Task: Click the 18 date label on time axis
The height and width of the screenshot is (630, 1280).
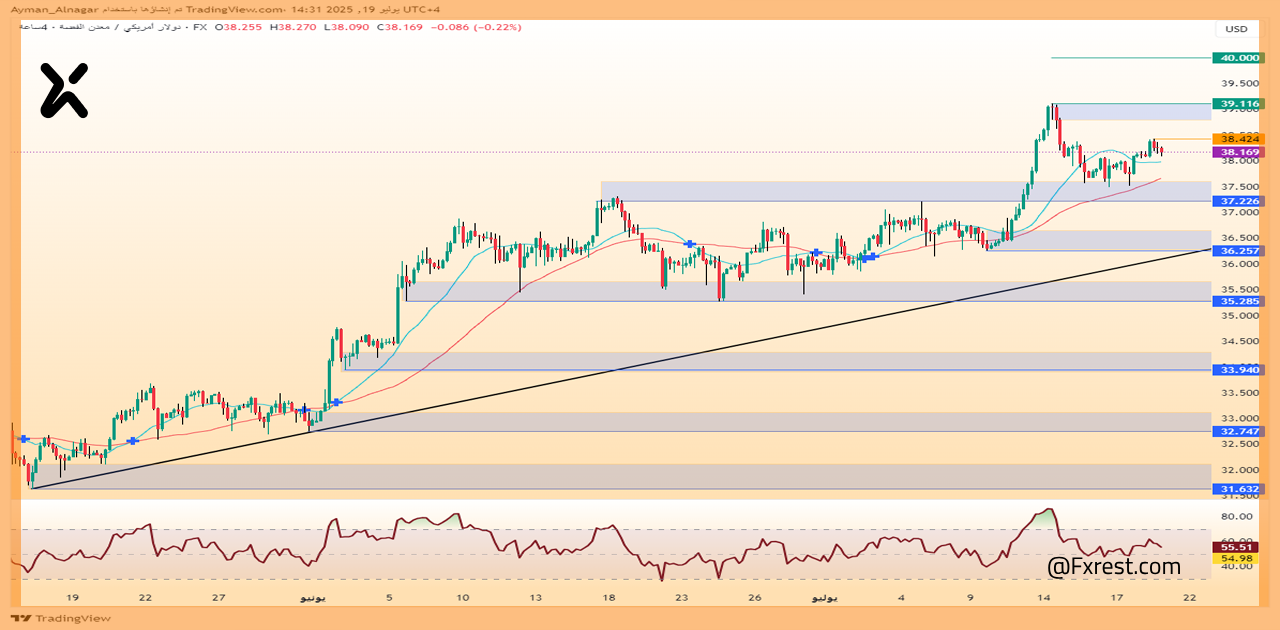Action: [x=608, y=597]
